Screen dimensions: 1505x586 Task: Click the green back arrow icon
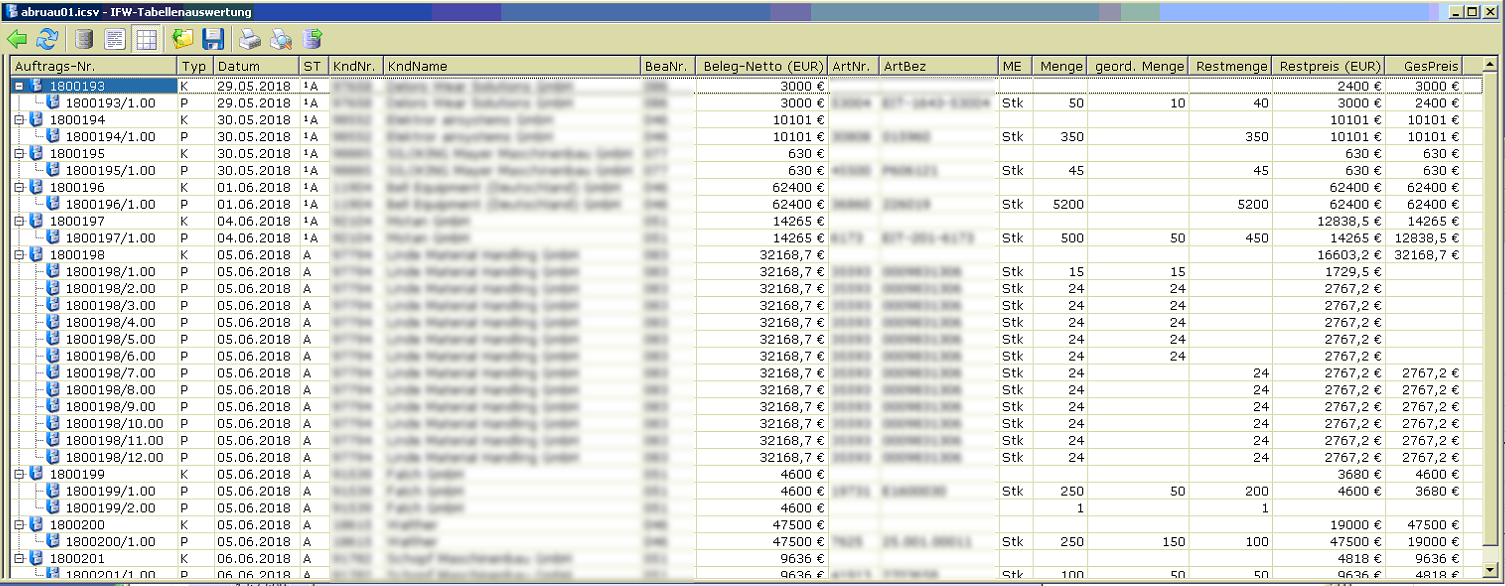point(17,39)
